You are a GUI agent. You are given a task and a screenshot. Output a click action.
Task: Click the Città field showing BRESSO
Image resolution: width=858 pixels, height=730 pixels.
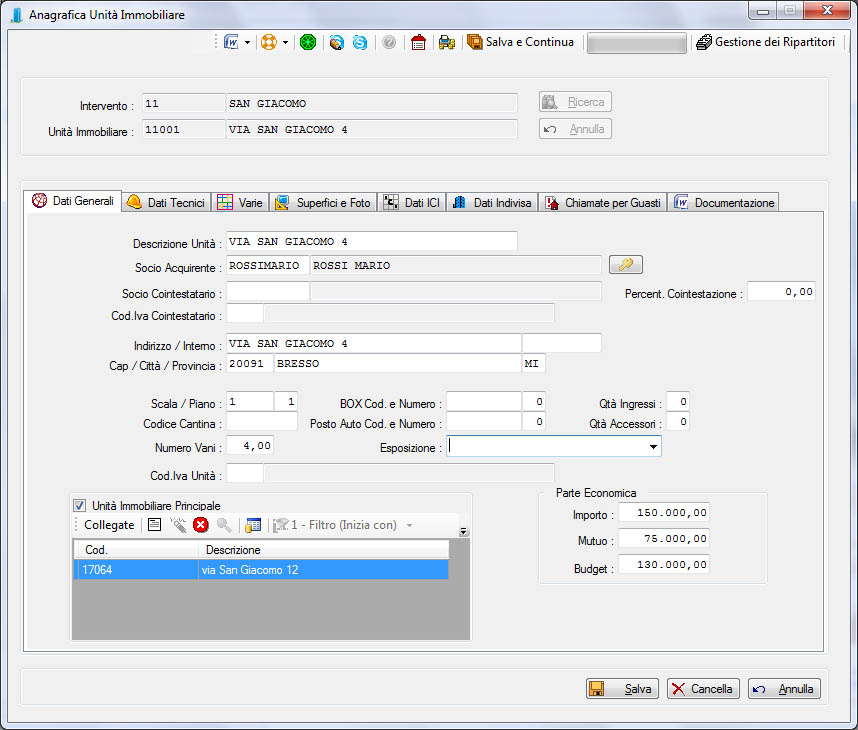coord(397,364)
